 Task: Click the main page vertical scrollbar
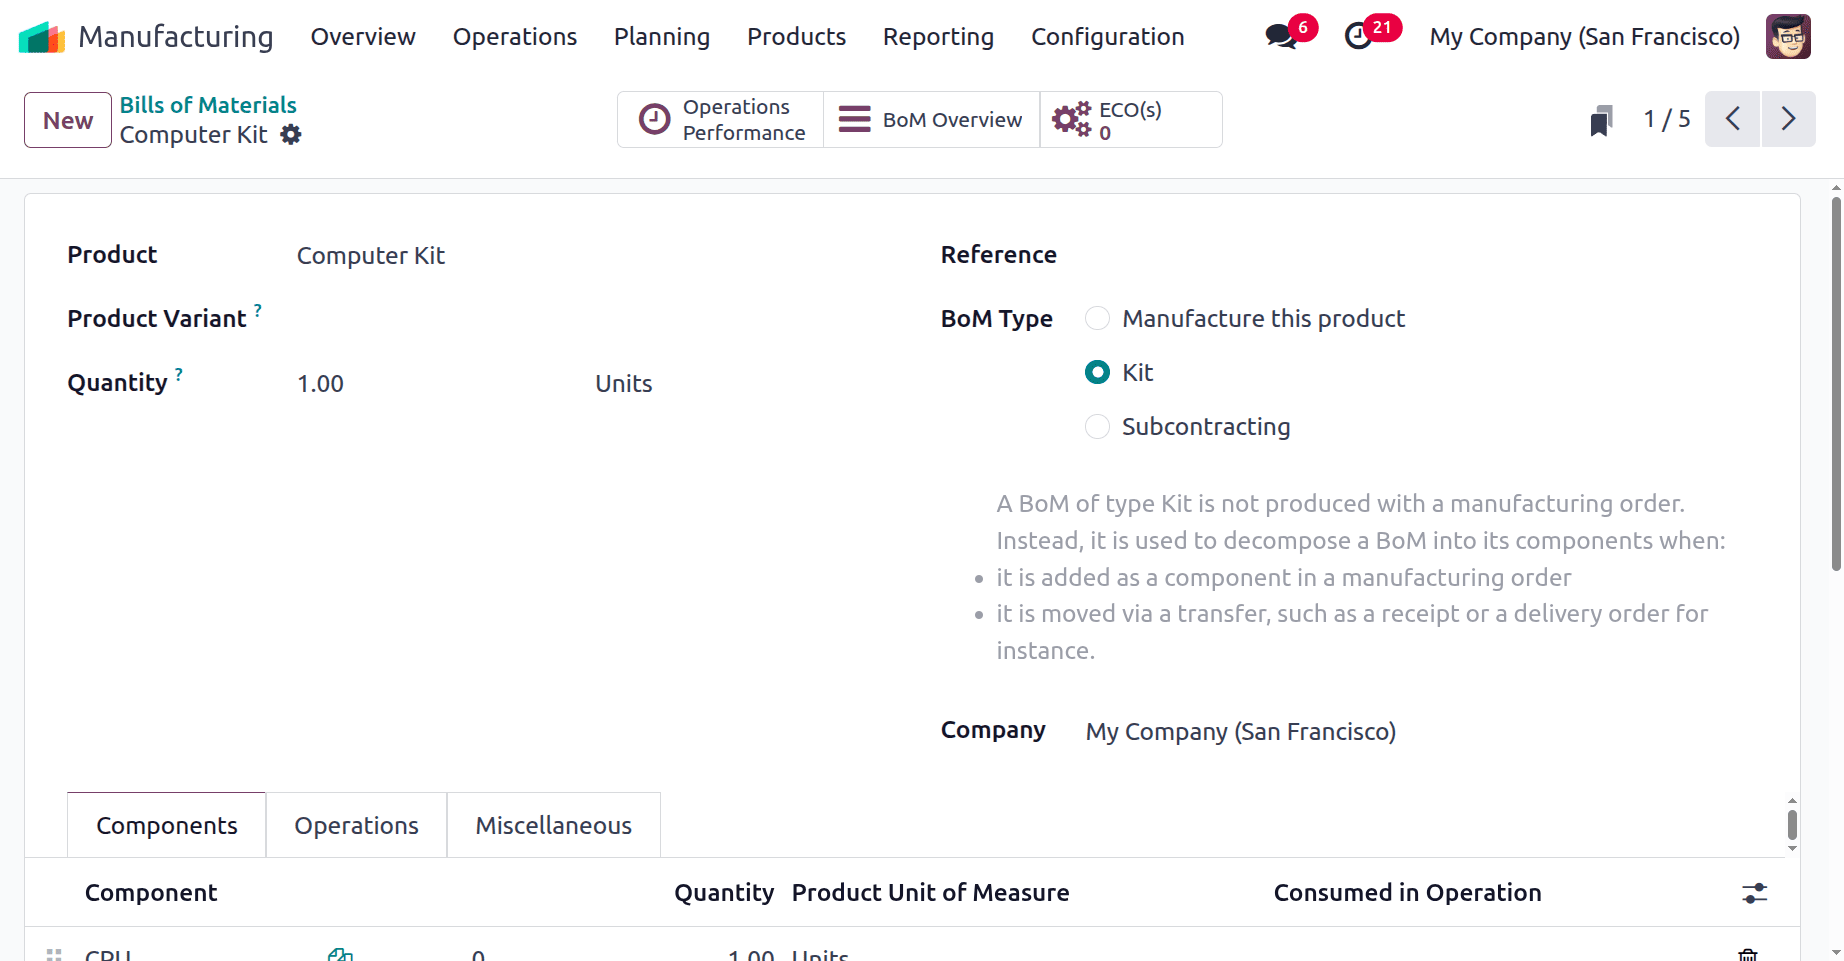pyautogui.click(x=1836, y=384)
